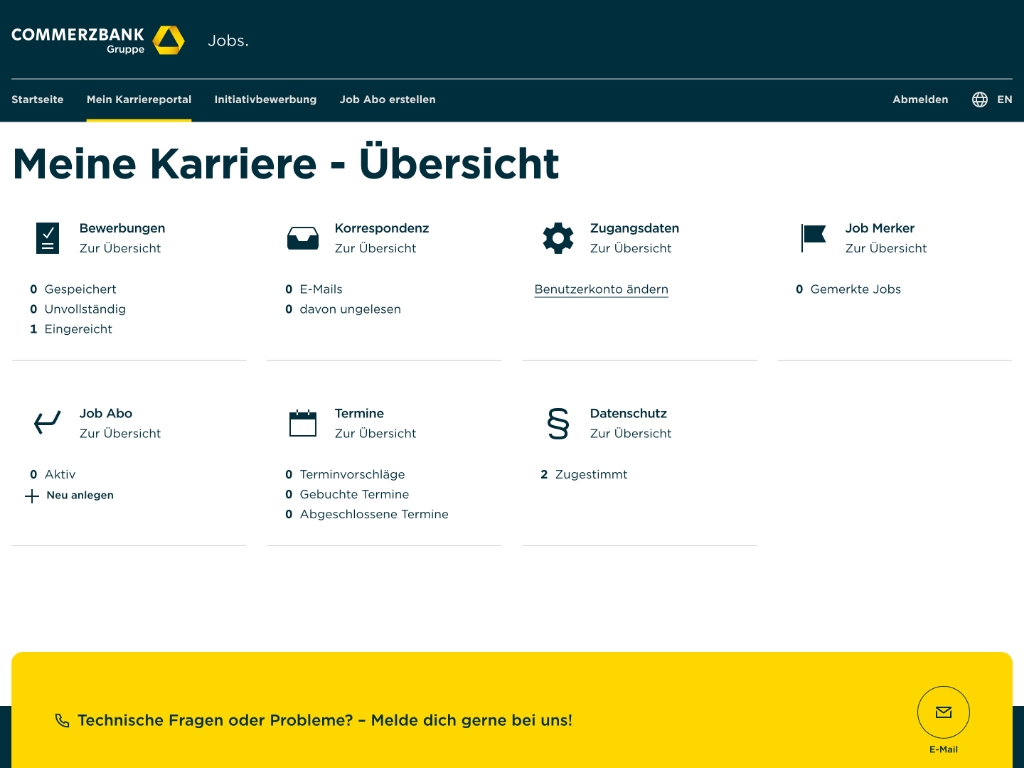
Task: Select the Job Merker flag icon
Action: tap(812, 237)
